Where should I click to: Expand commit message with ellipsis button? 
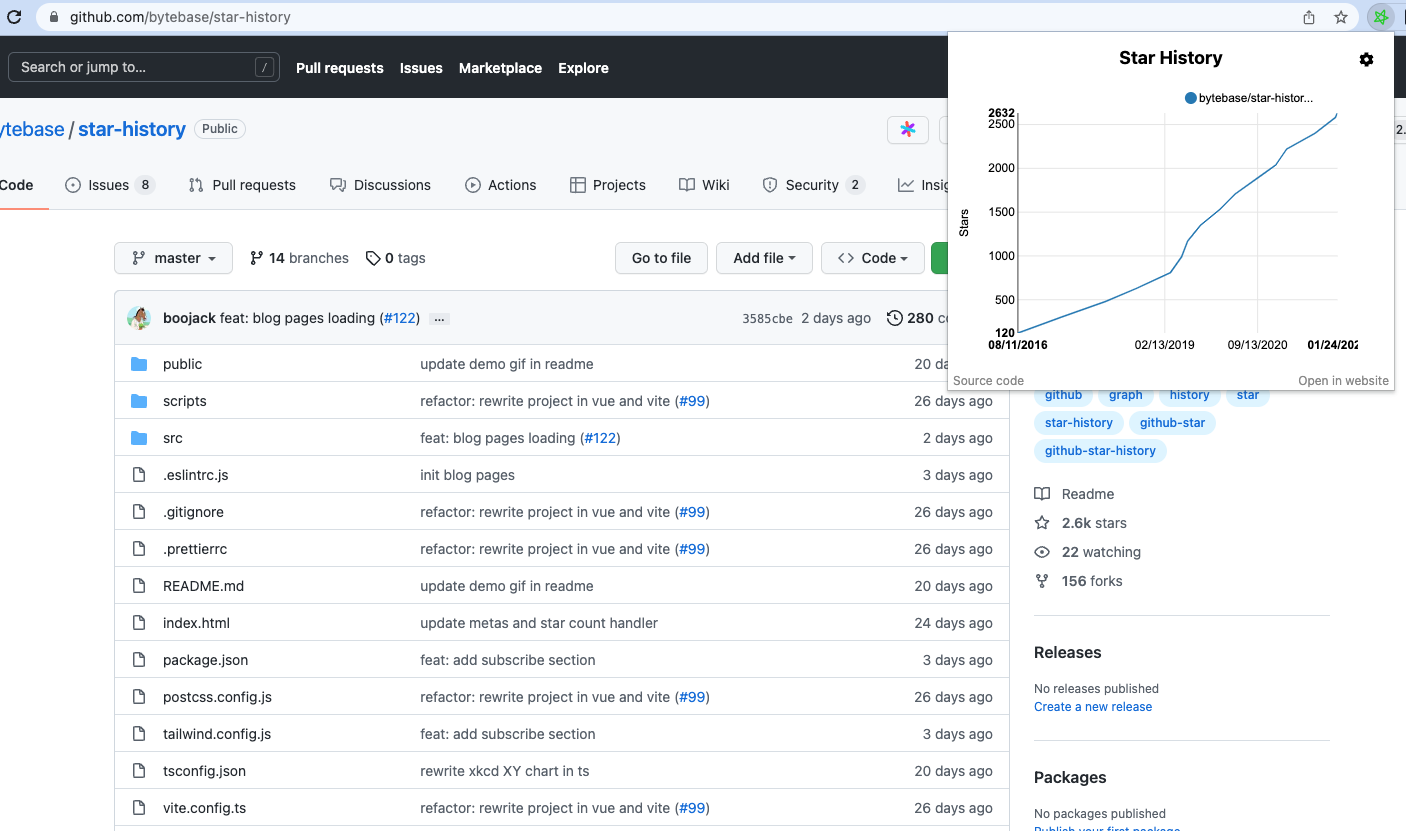point(439,319)
